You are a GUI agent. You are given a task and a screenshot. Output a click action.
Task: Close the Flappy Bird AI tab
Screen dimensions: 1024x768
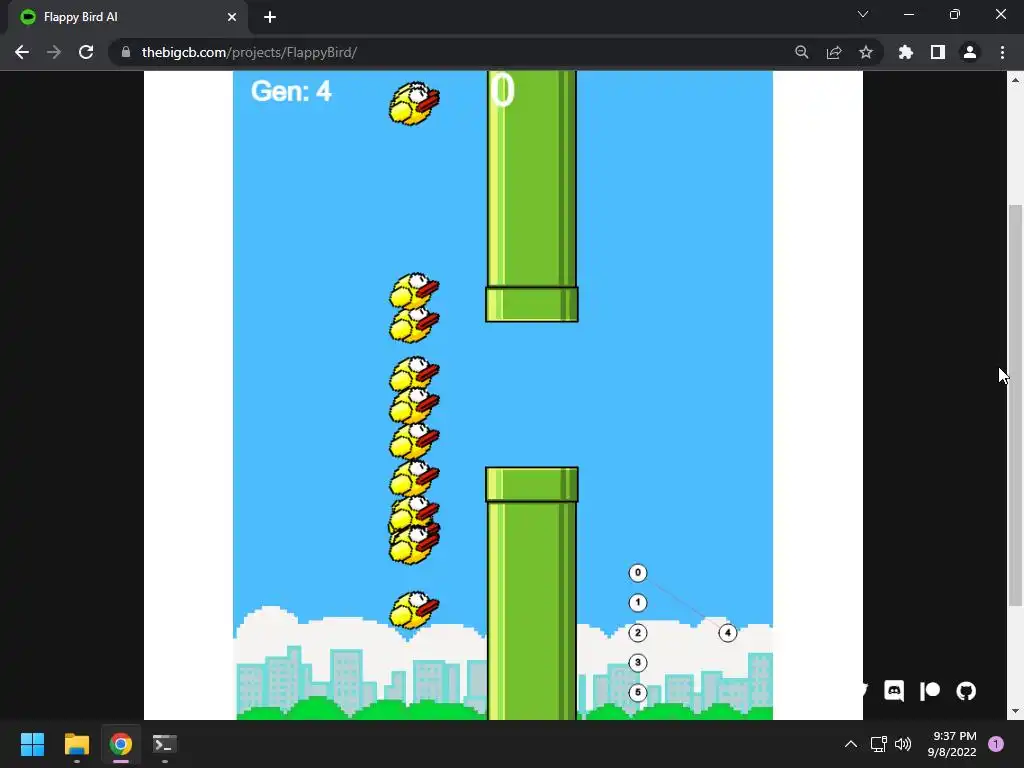pyautogui.click(x=231, y=17)
